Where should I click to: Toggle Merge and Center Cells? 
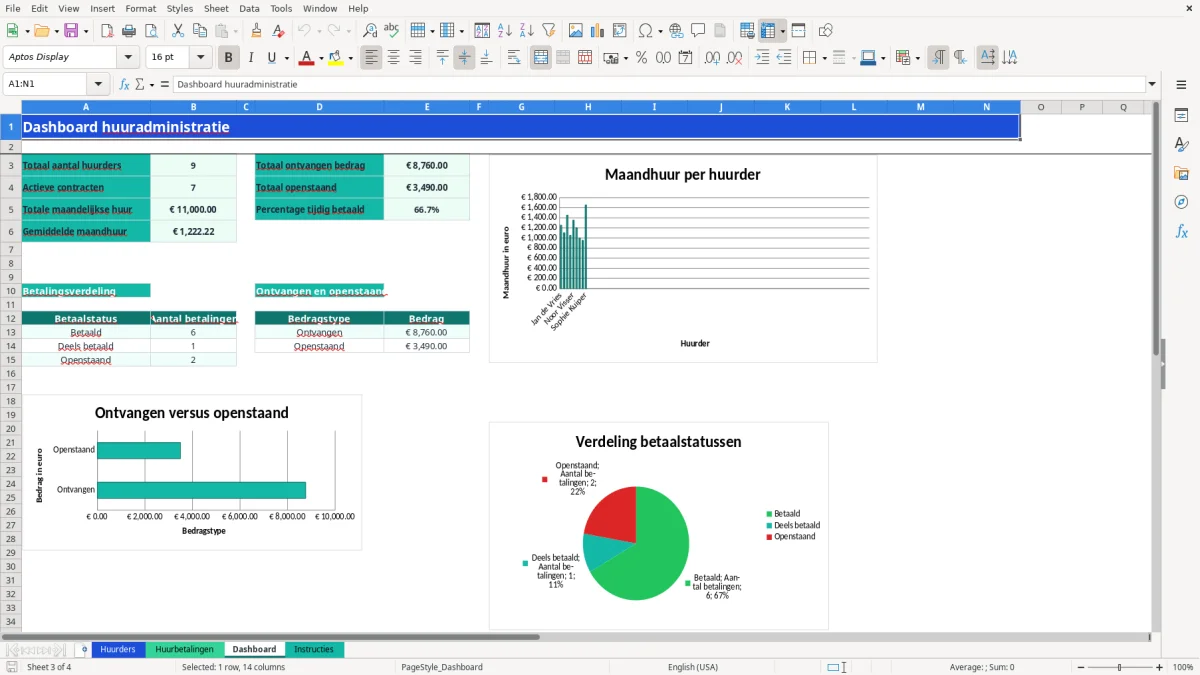pos(541,58)
